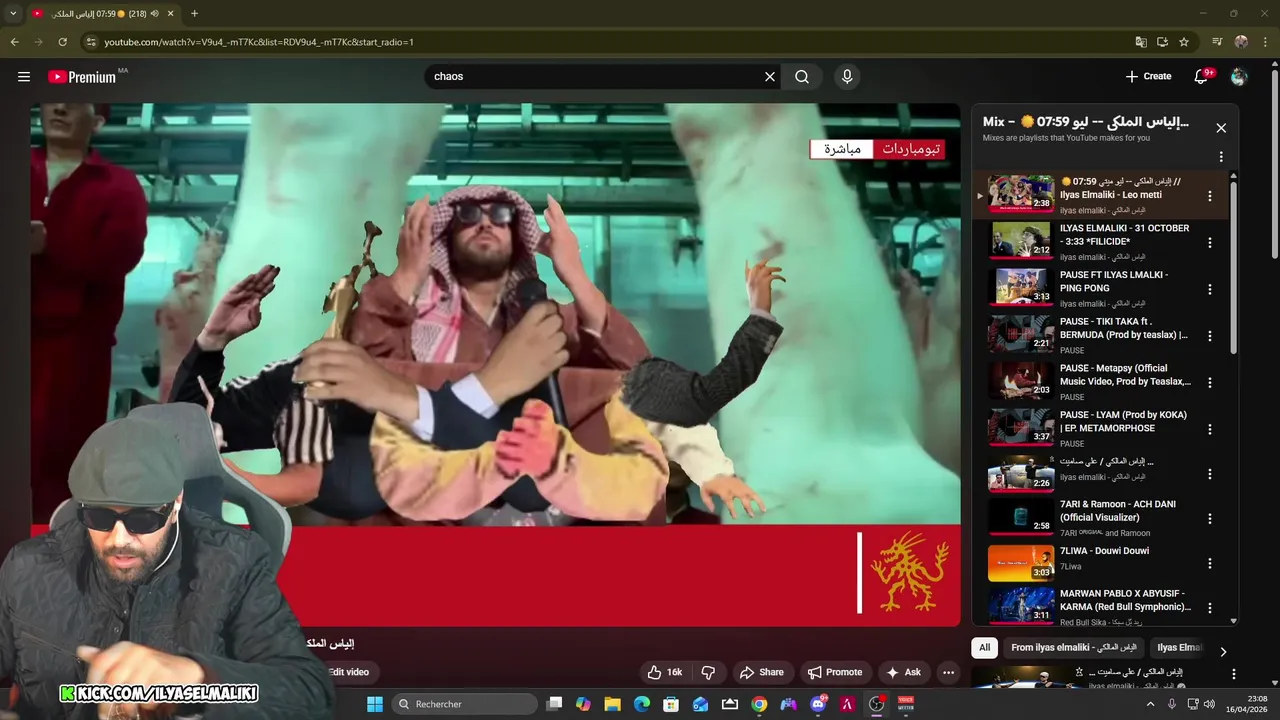Install app icon in address bar
This screenshot has width=1280, height=720.
pyautogui.click(x=1162, y=42)
